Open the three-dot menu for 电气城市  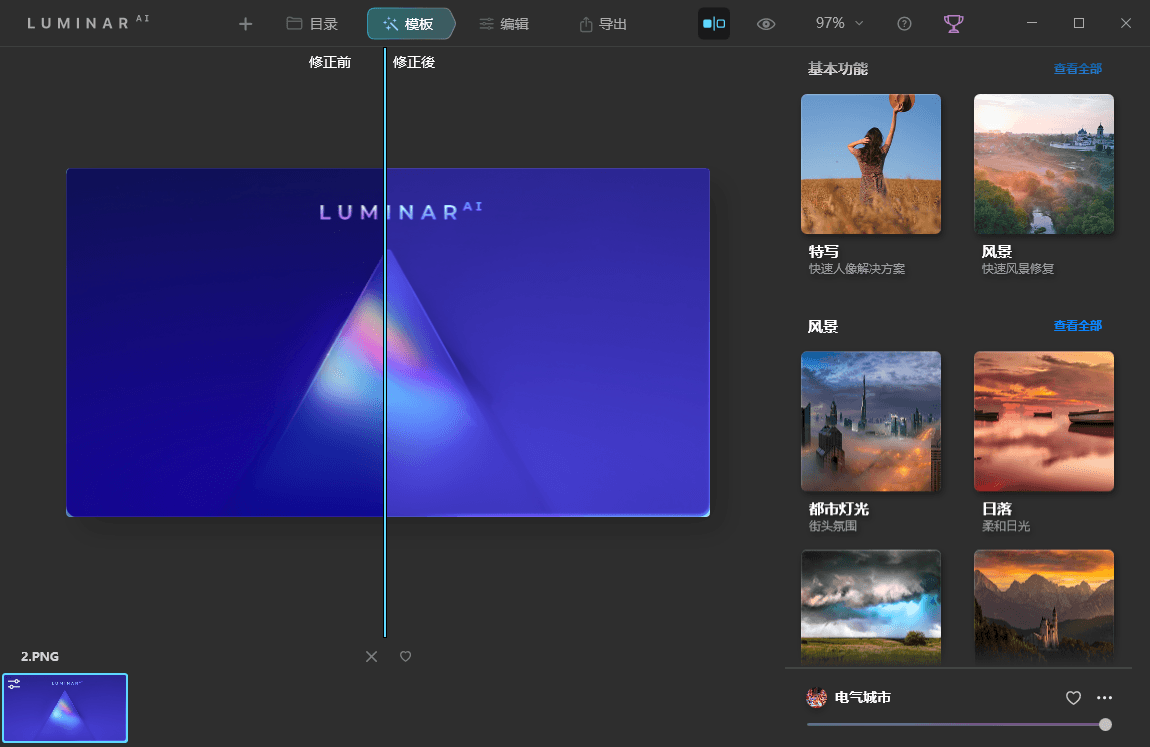tap(1105, 698)
